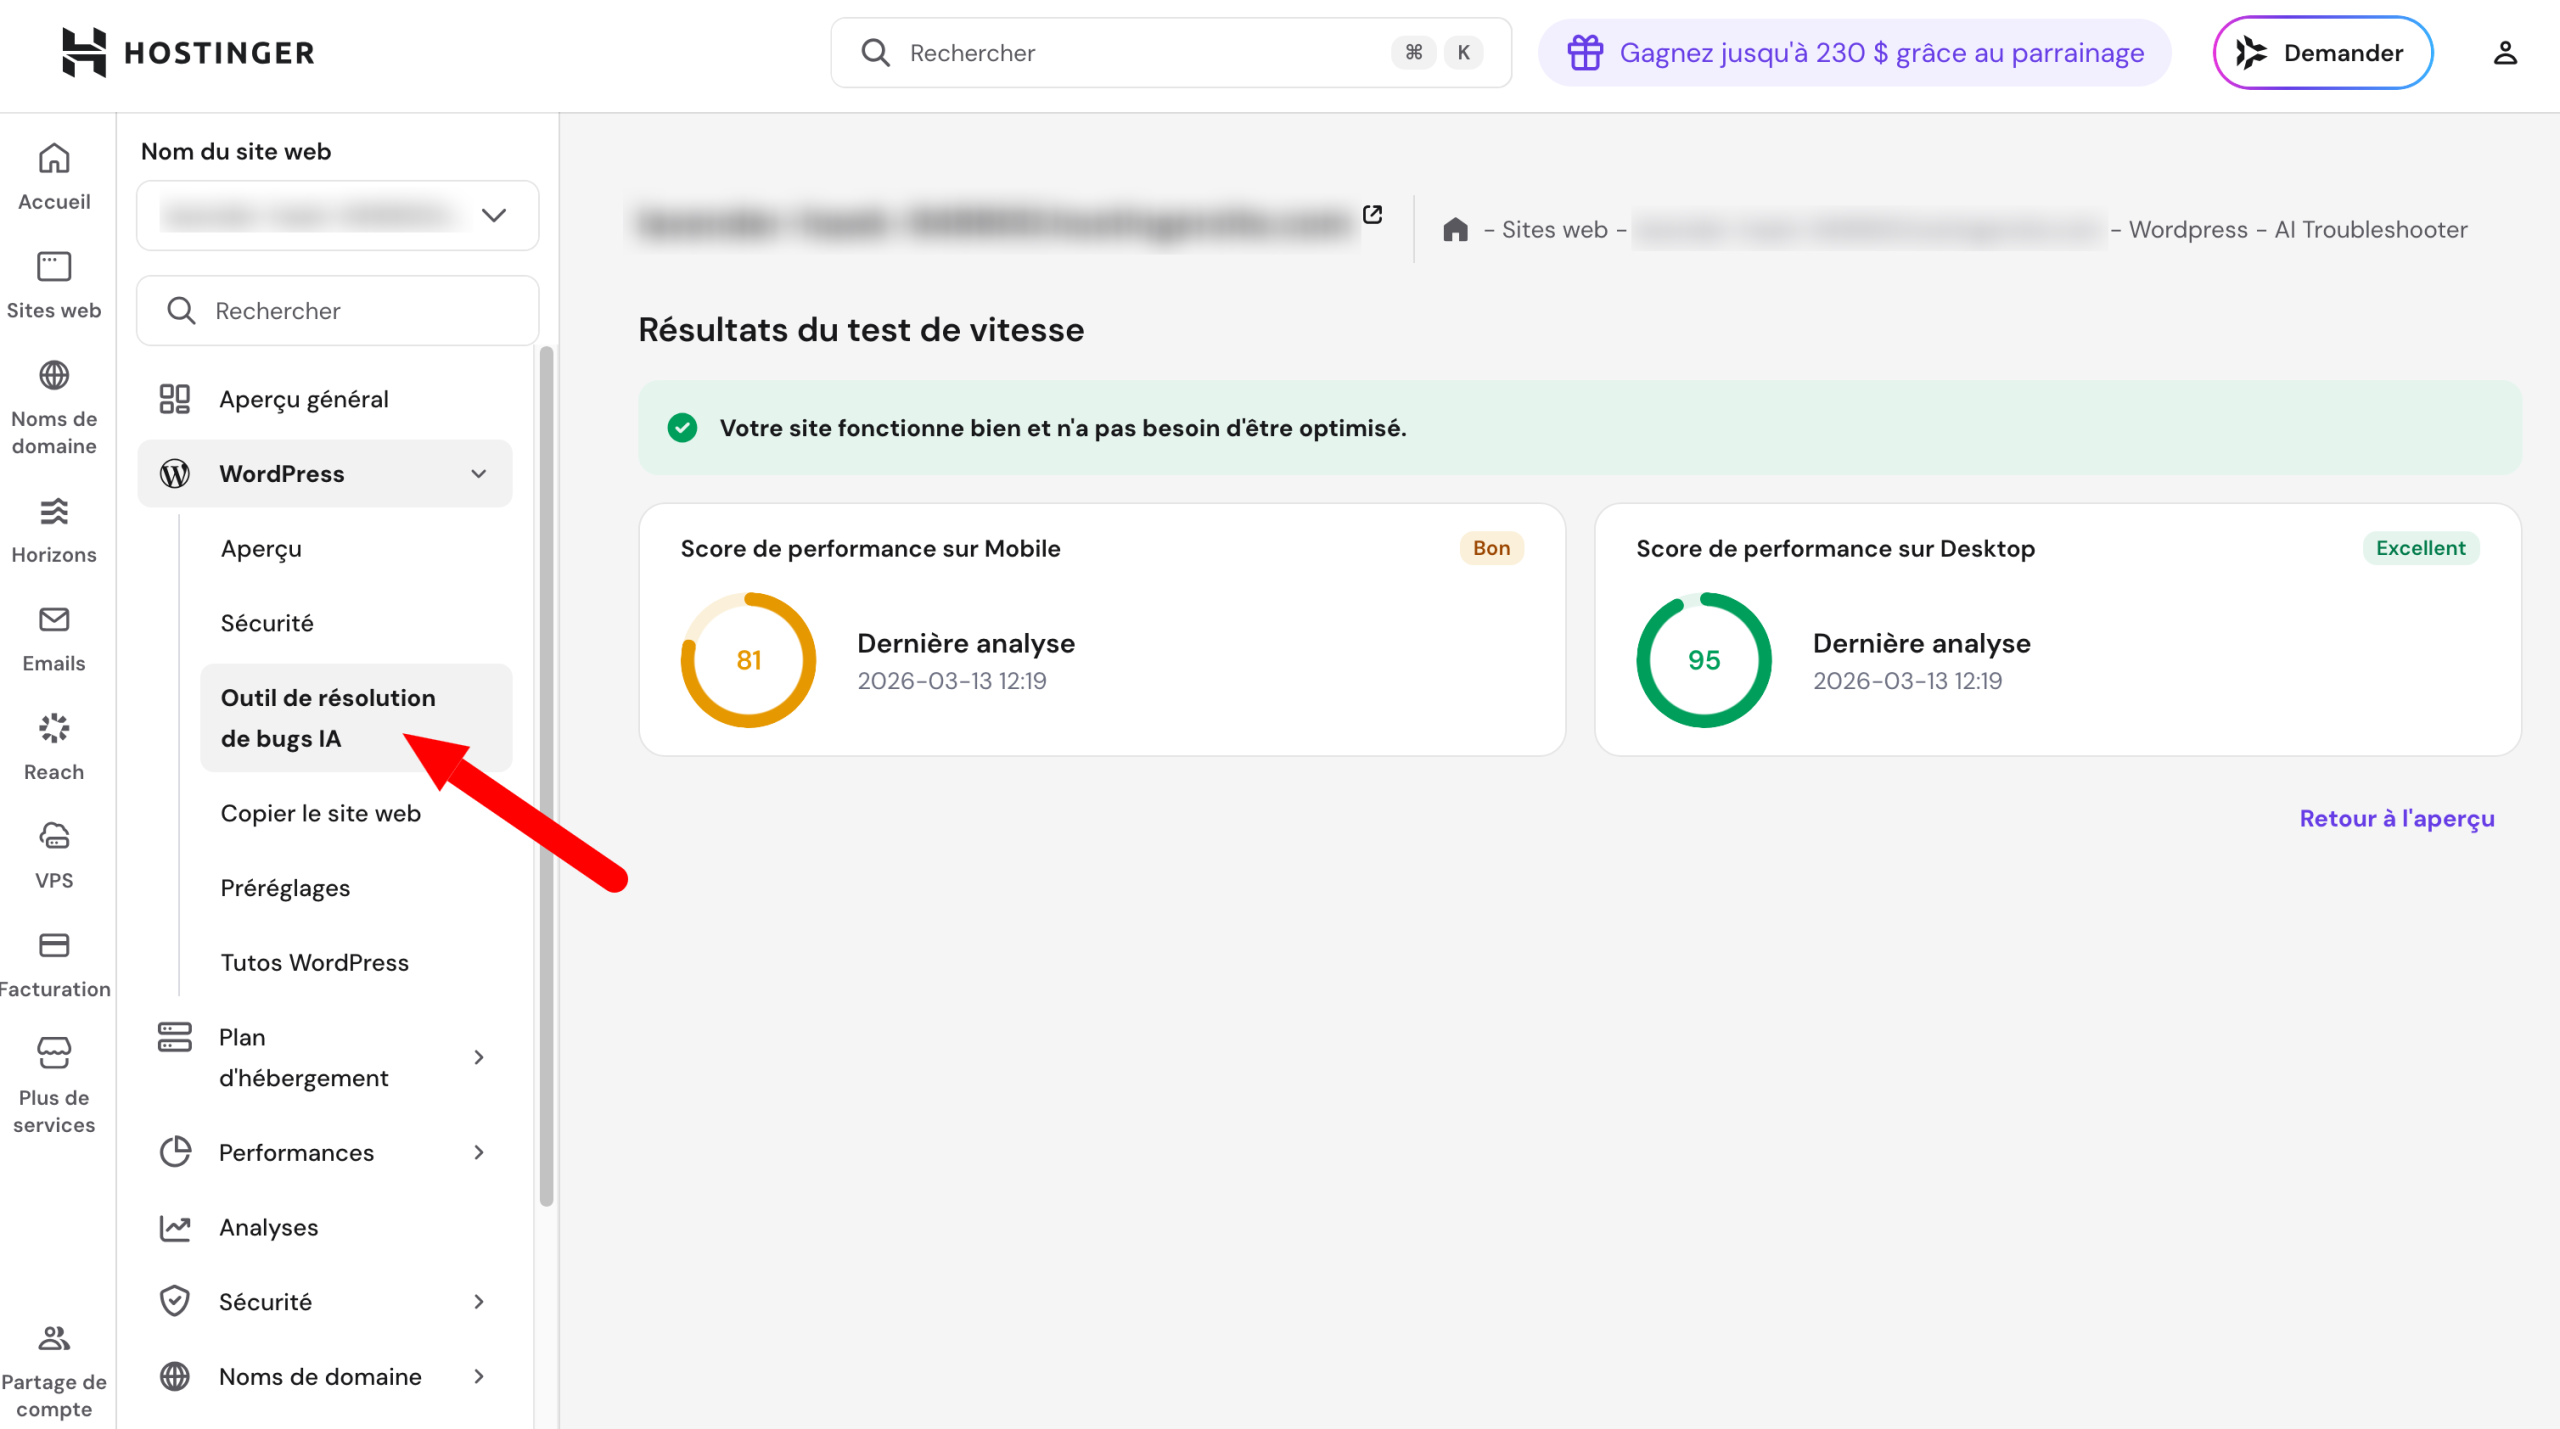Screen dimensions: 2560x1429
Task: Click AI Troubleshooter breadcrumb
Action: tap(2371, 230)
